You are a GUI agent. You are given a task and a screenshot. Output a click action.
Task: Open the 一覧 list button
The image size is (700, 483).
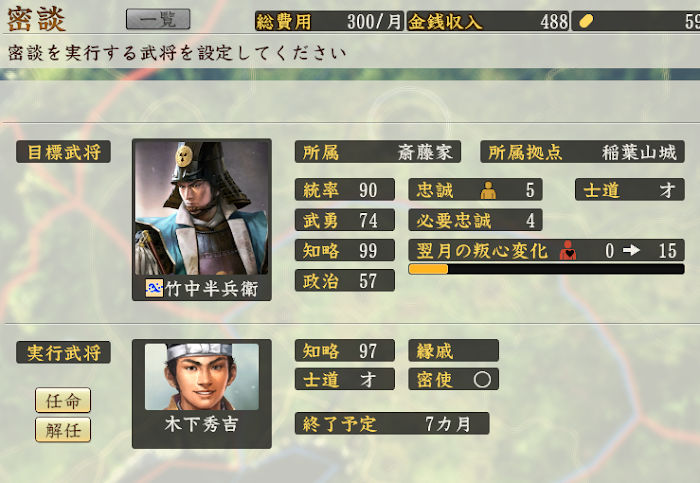point(158,19)
